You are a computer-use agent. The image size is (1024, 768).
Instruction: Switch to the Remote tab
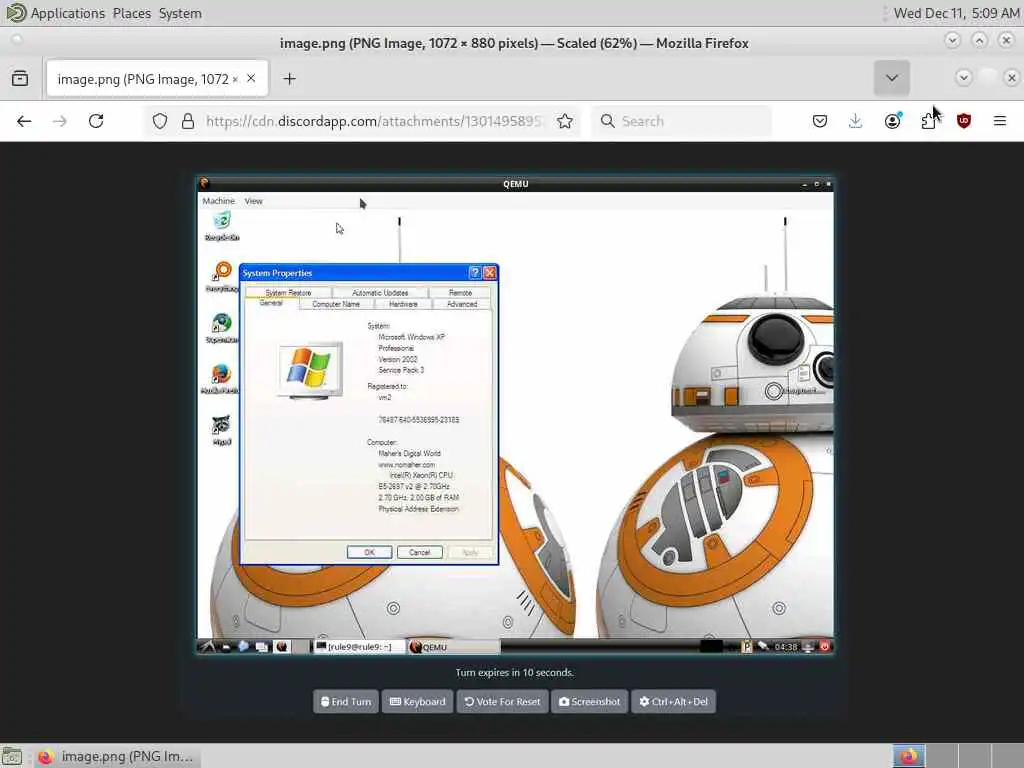(460, 293)
